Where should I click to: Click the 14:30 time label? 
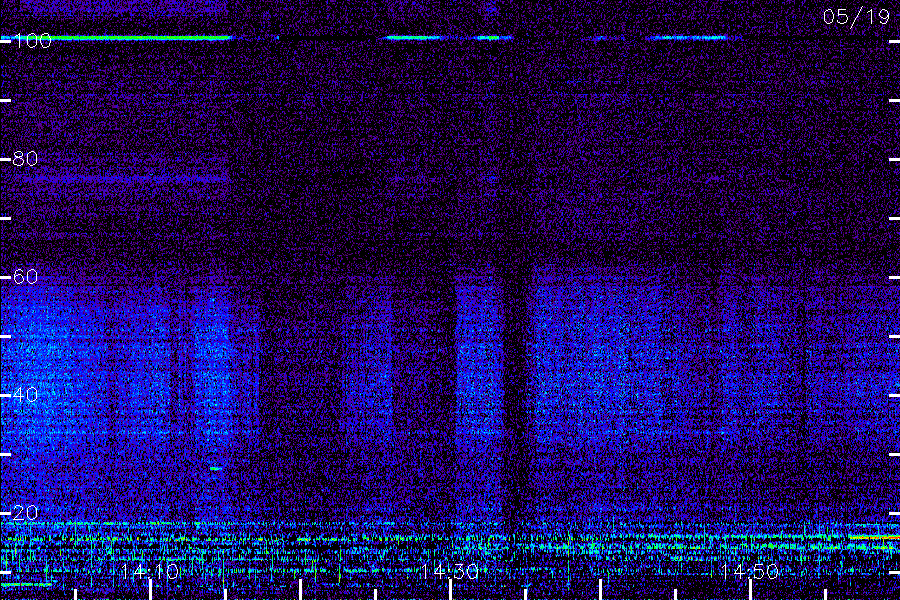449,572
